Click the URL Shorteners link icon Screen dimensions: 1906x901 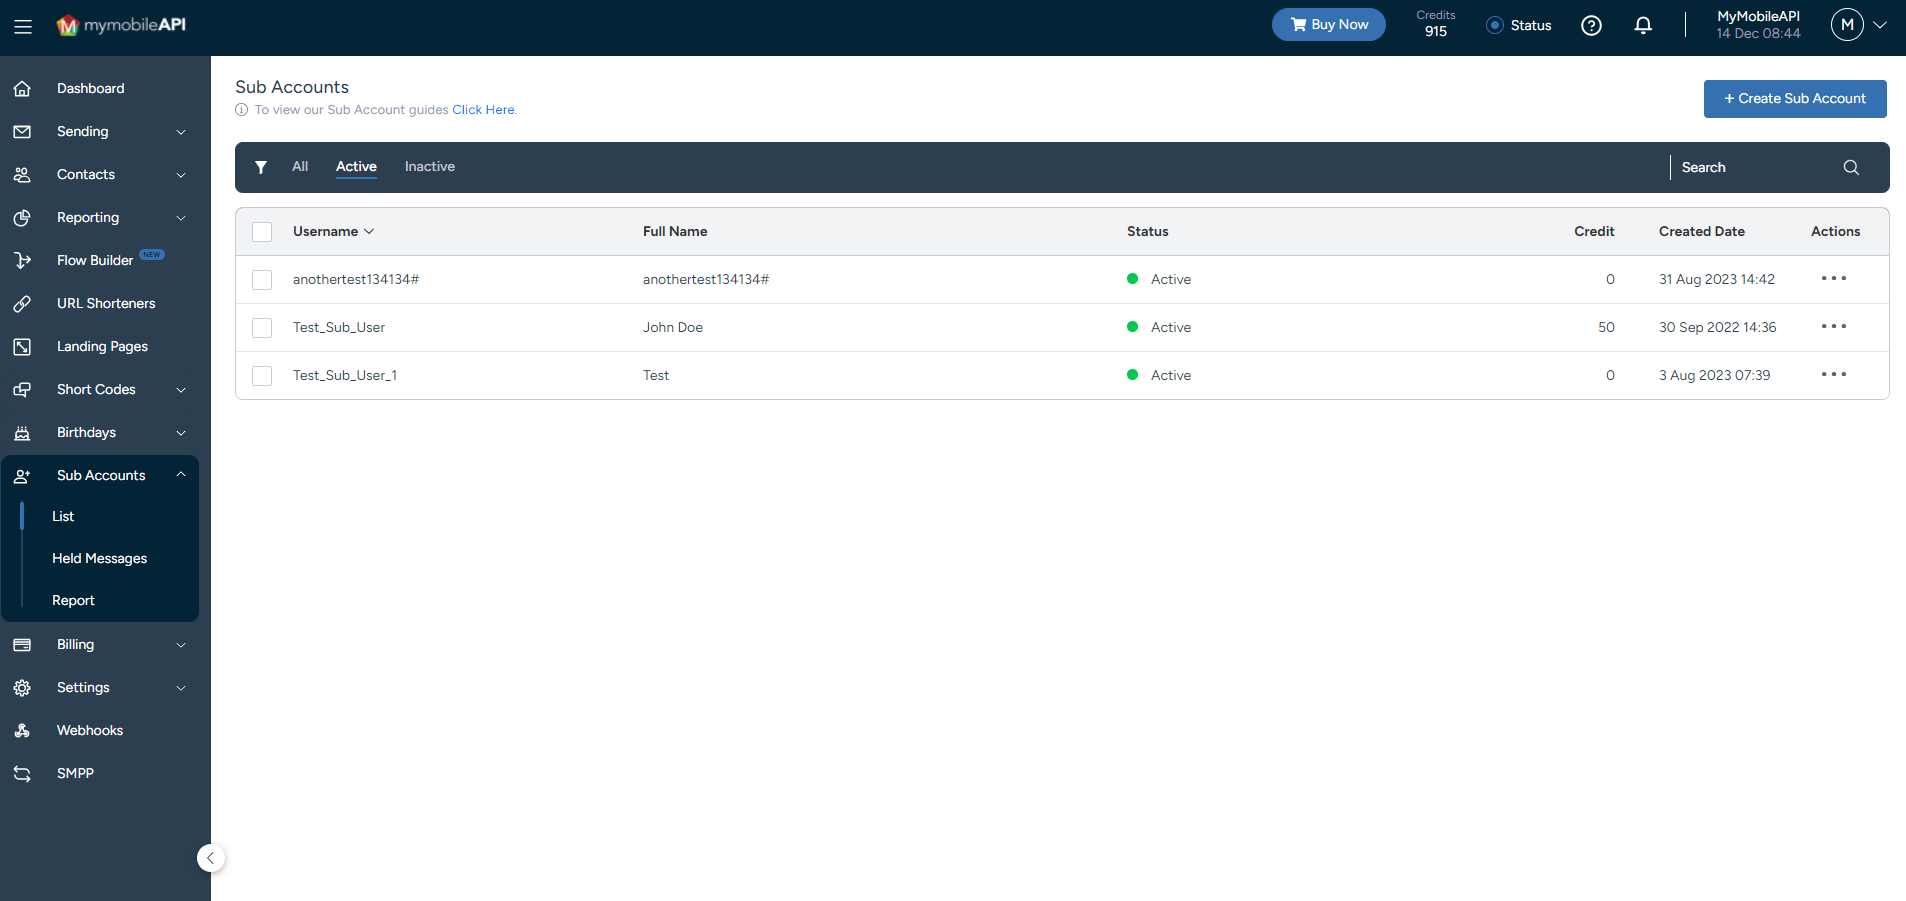22,304
